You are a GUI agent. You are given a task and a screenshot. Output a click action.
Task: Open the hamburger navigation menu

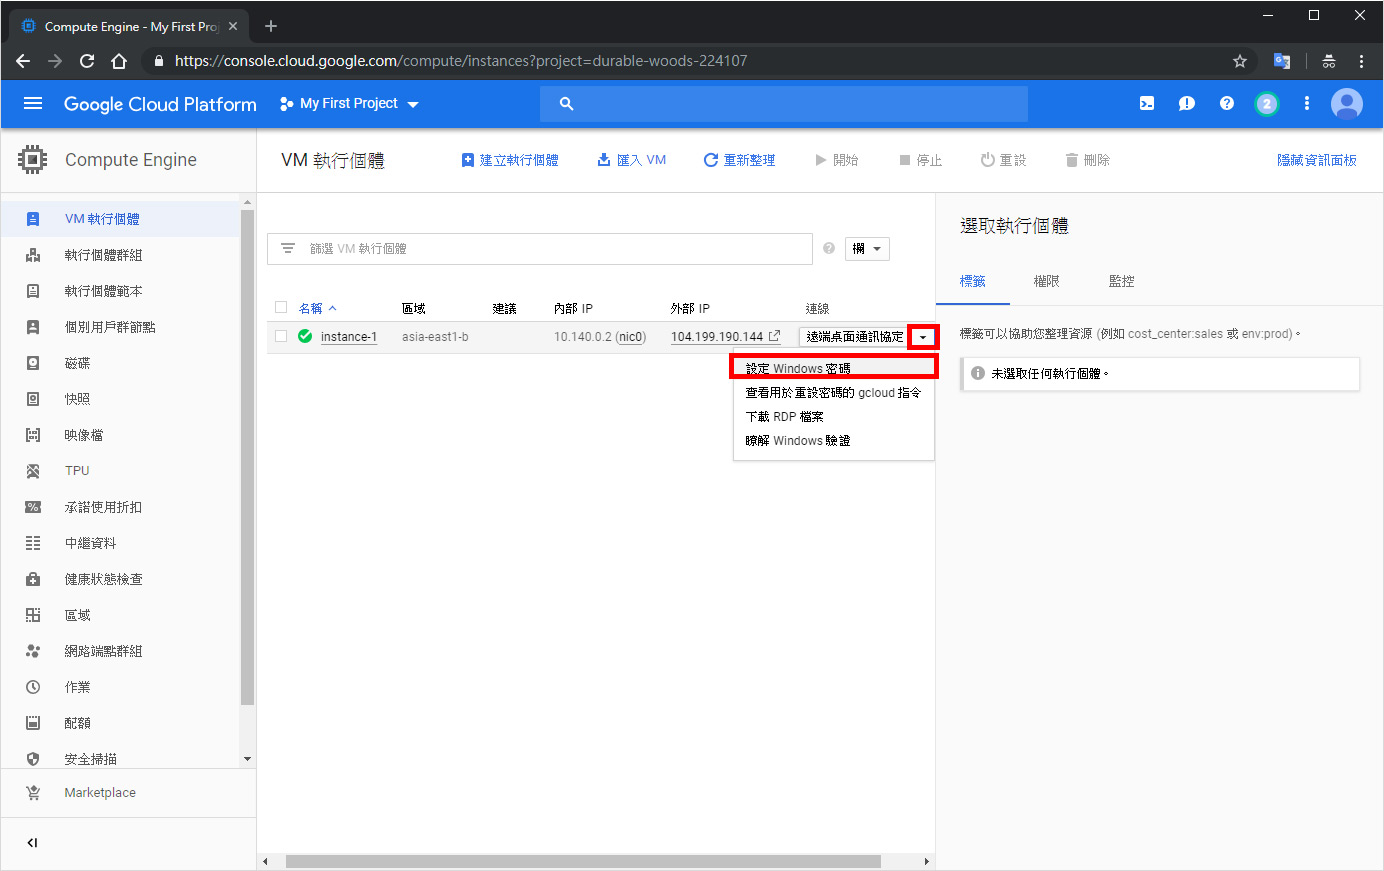(33, 104)
